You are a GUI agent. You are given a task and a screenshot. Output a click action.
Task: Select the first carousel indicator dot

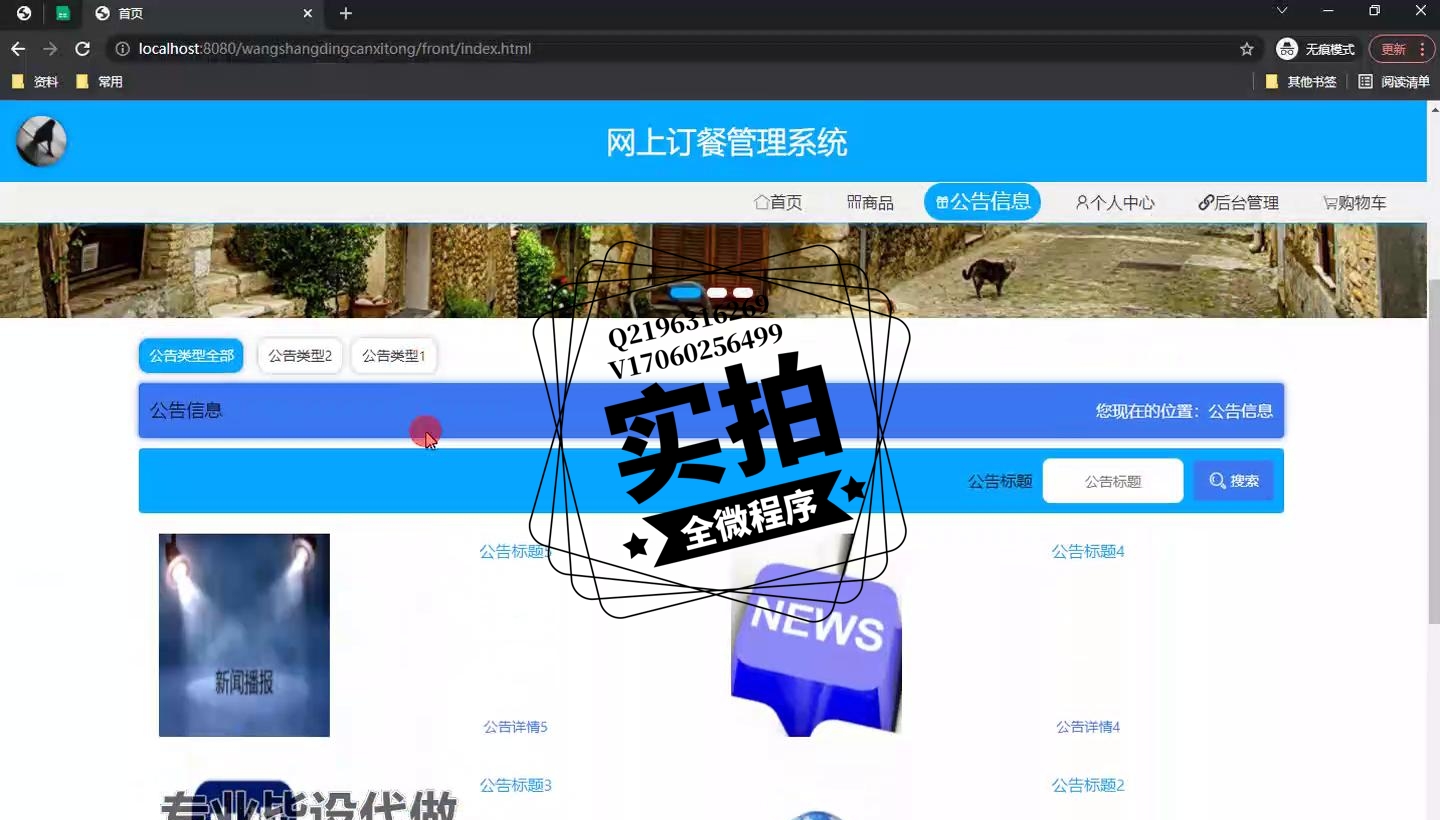(x=686, y=293)
